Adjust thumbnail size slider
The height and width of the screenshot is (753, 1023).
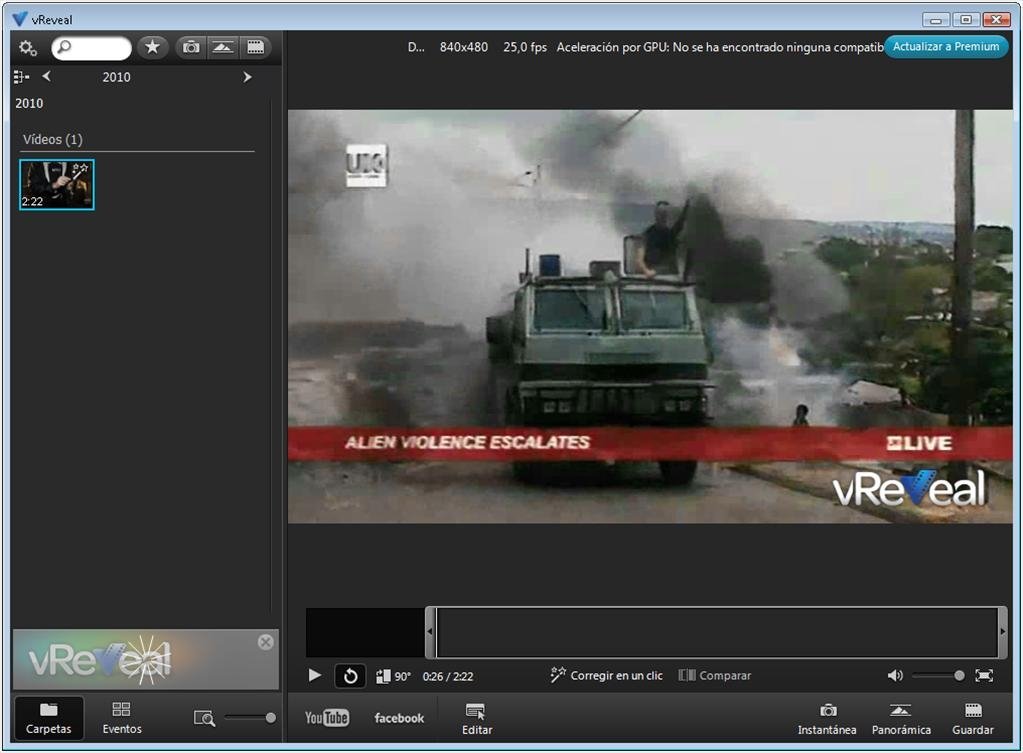point(250,718)
